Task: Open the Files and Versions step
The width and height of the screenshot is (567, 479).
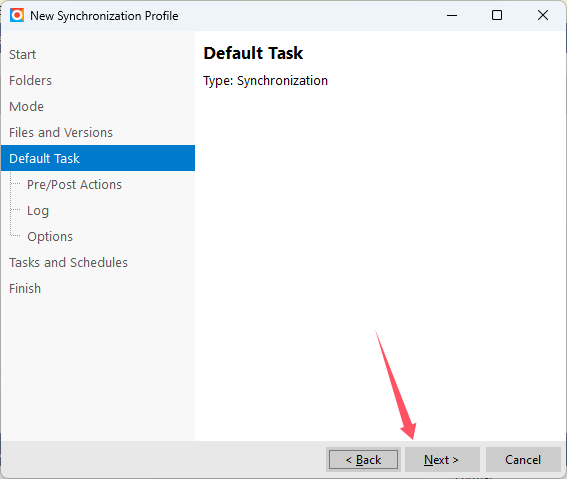Action: [61, 133]
